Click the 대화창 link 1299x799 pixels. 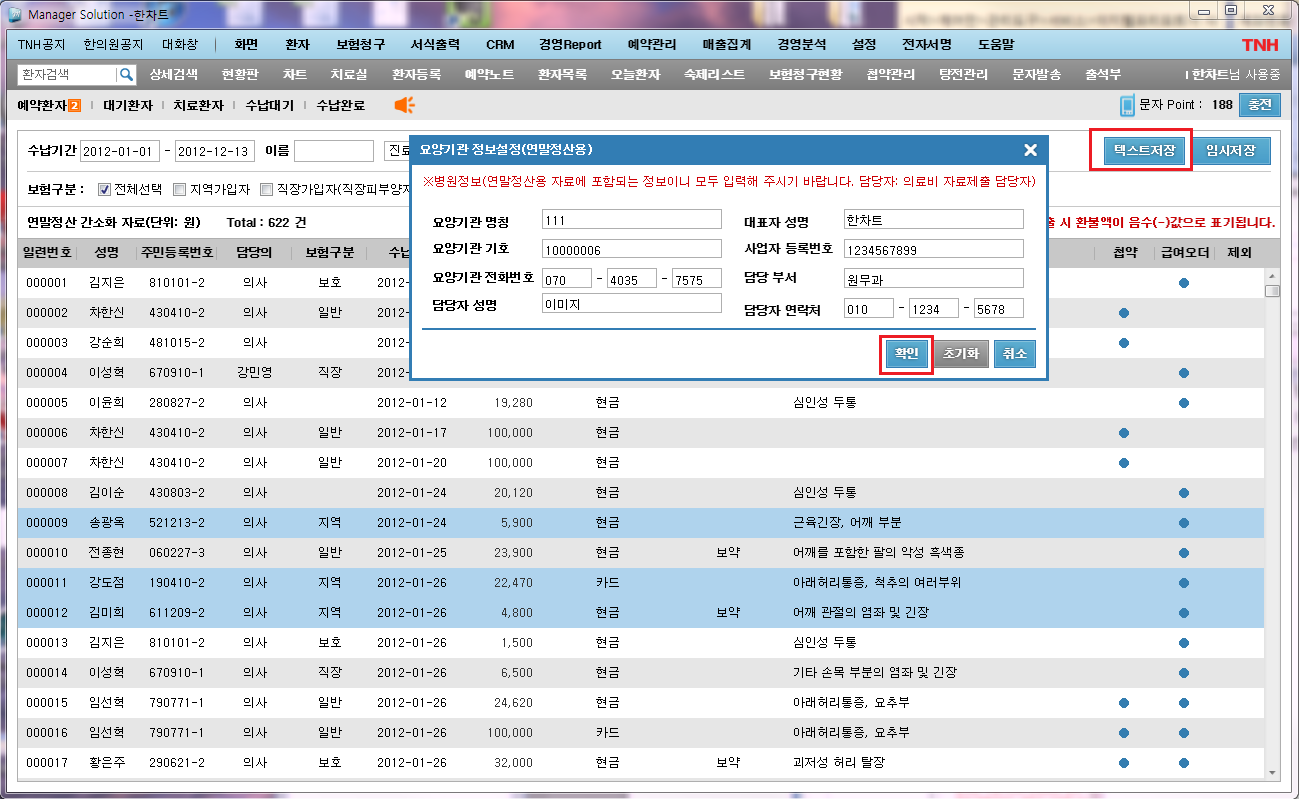coord(180,45)
